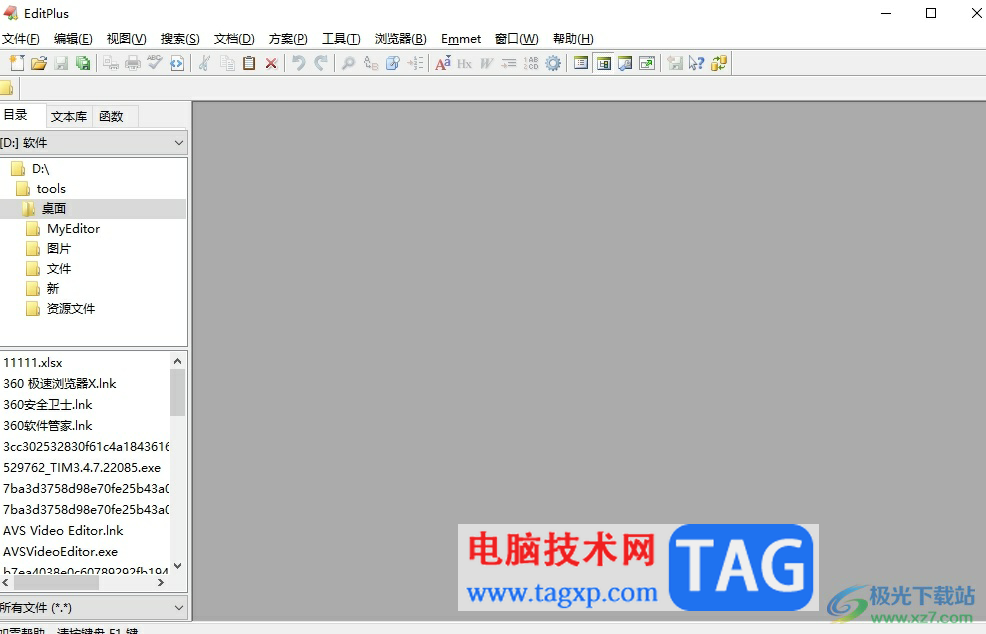Open the 窗口(W) menu

click(516, 39)
